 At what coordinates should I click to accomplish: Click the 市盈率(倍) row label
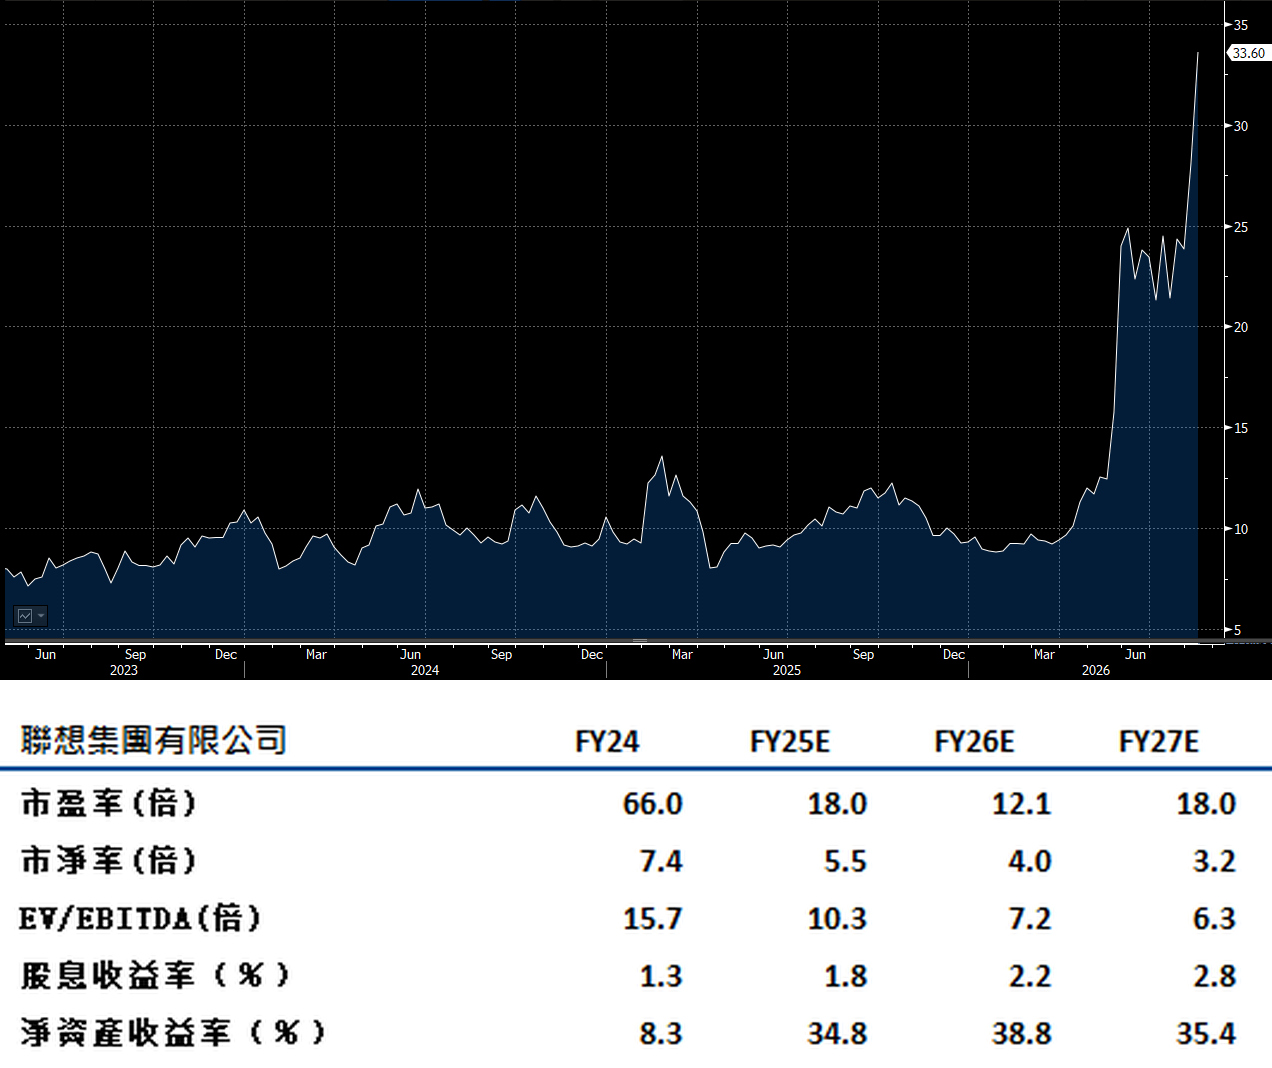pos(109,803)
